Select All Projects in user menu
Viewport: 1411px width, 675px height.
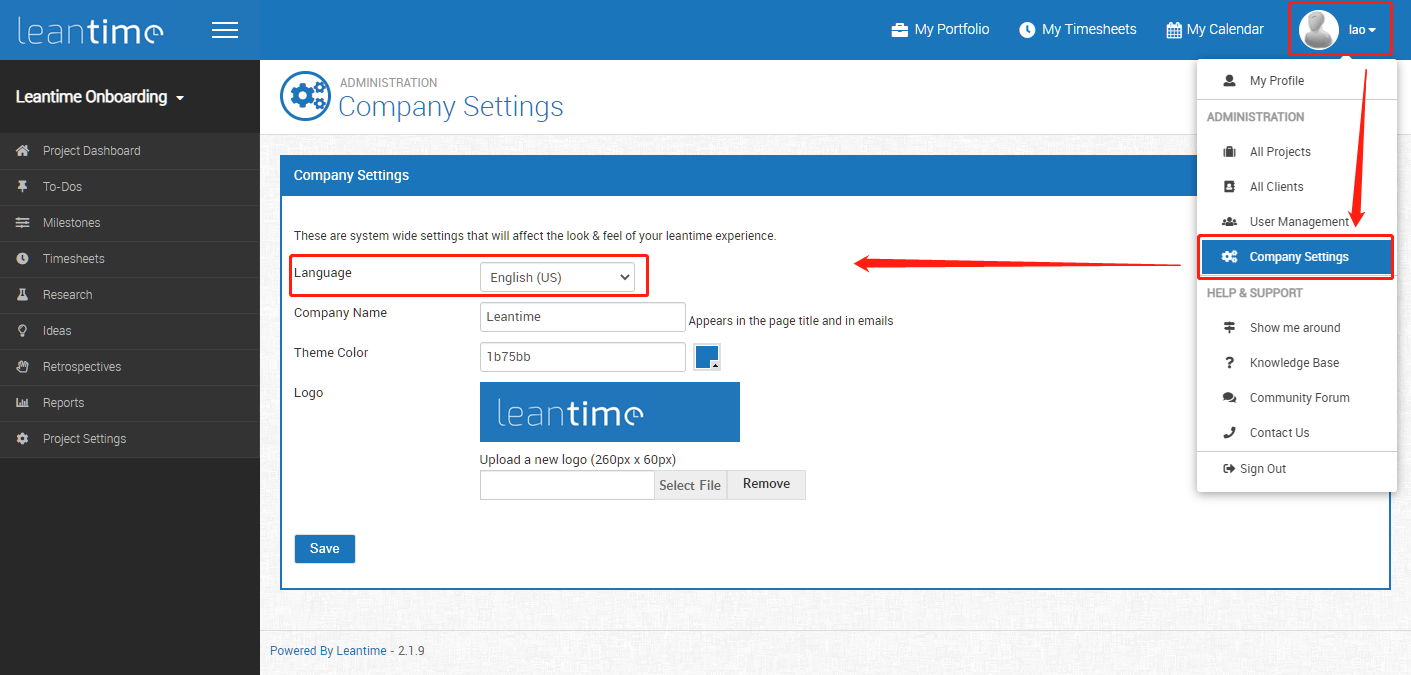[x=1297, y=152]
